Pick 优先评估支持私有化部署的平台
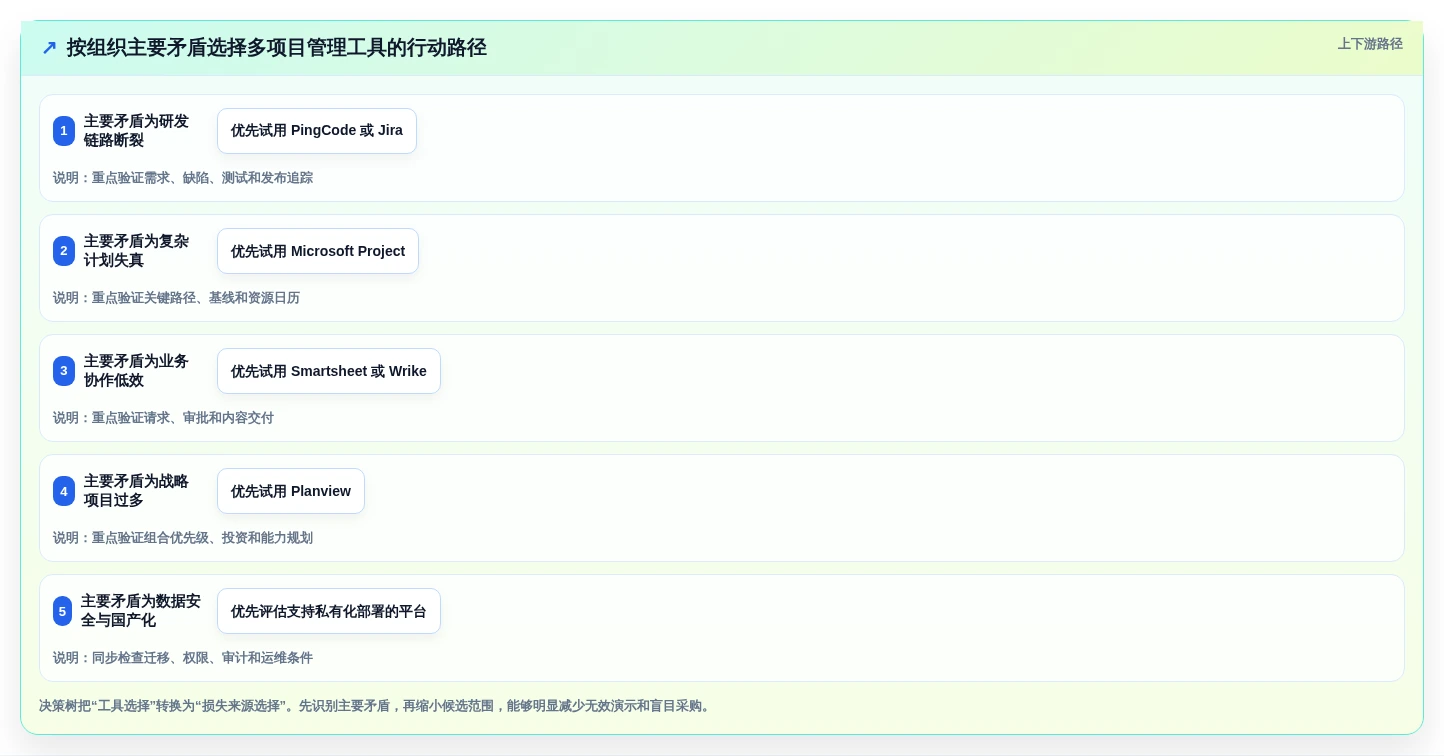Screen dimensions: 1444x756 pyautogui.click(x=329, y=611)
